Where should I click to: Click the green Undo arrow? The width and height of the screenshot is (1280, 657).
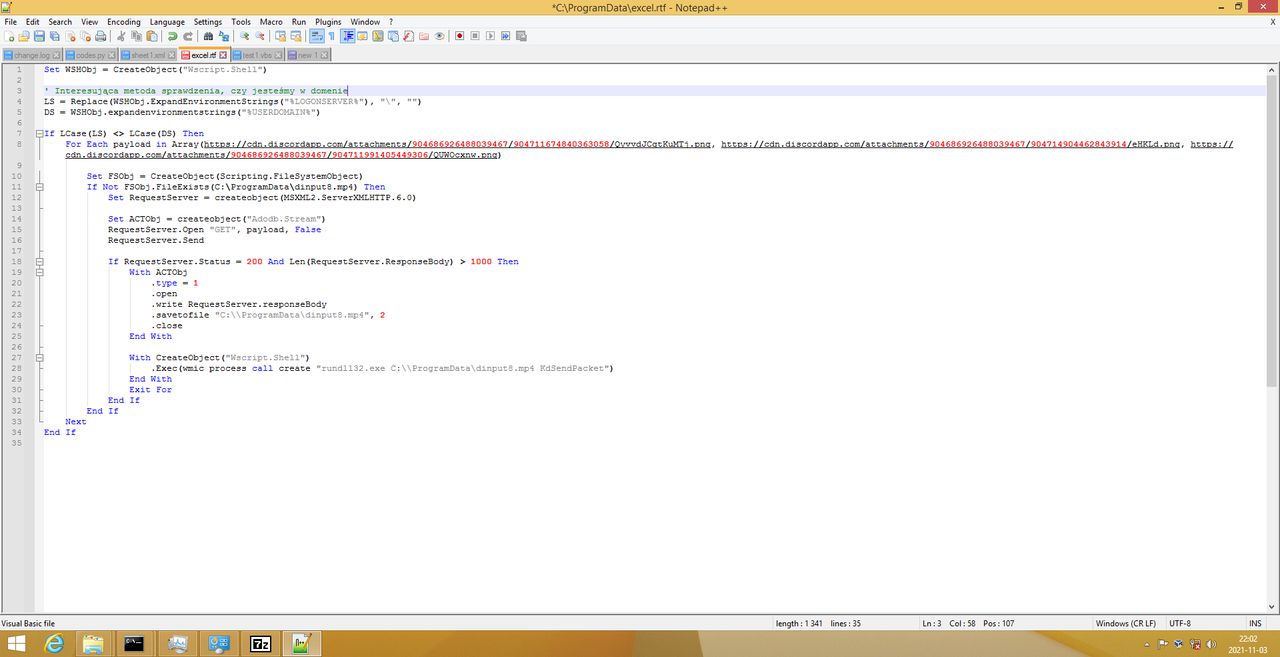pyautogui.click(x=172, y=36)
